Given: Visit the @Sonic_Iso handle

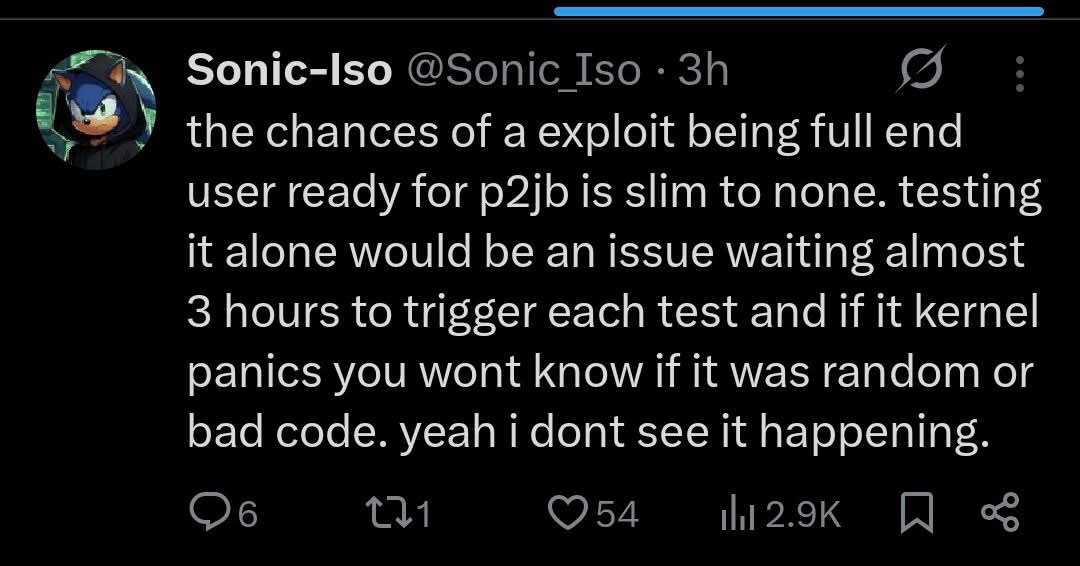Looking at the screenshot, I should pos(525,71).
